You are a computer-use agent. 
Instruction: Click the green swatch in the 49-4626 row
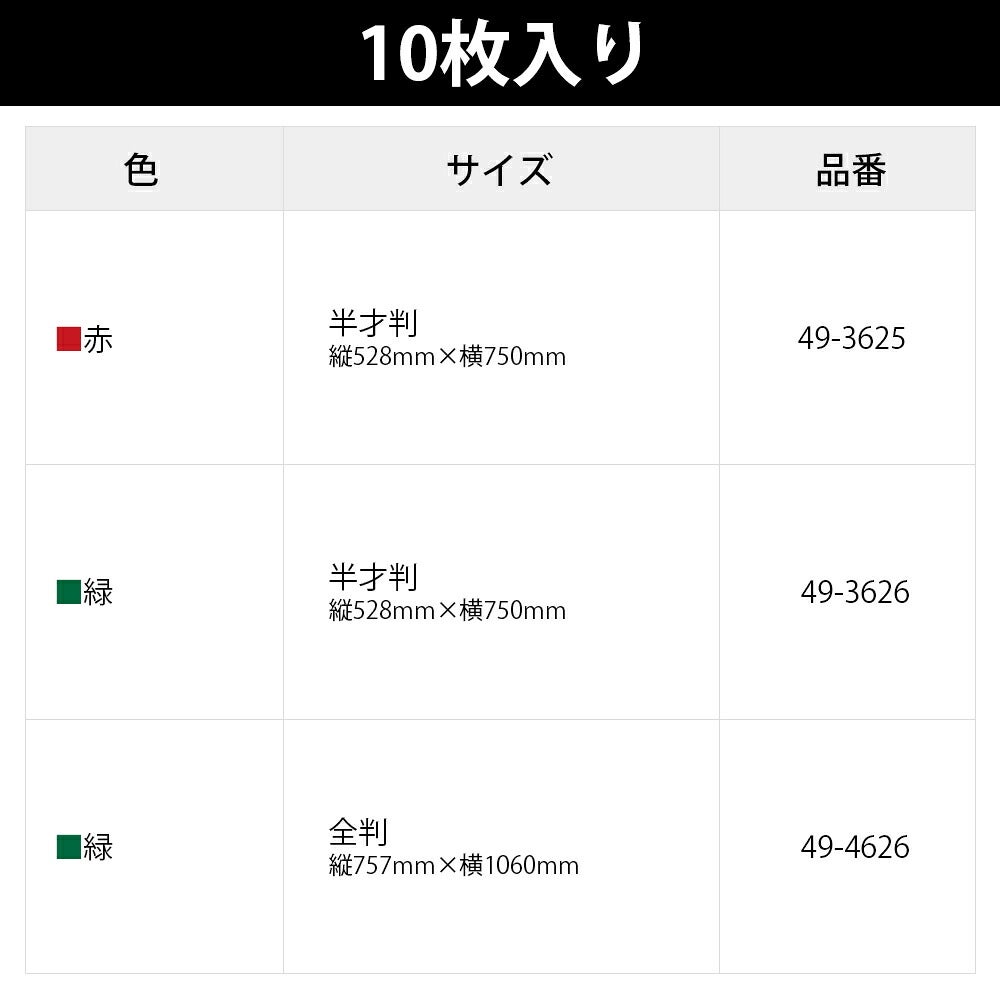[69, 847]
